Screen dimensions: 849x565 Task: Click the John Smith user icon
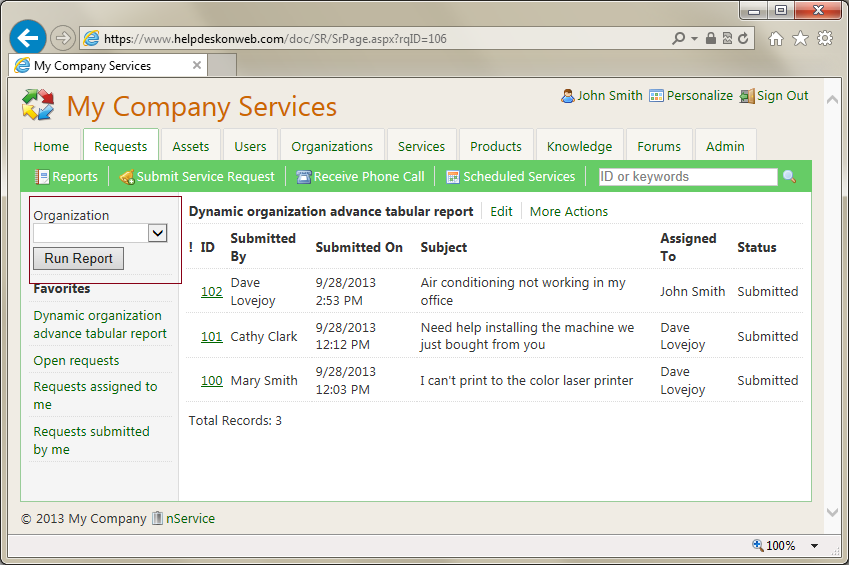click(568, 96)
